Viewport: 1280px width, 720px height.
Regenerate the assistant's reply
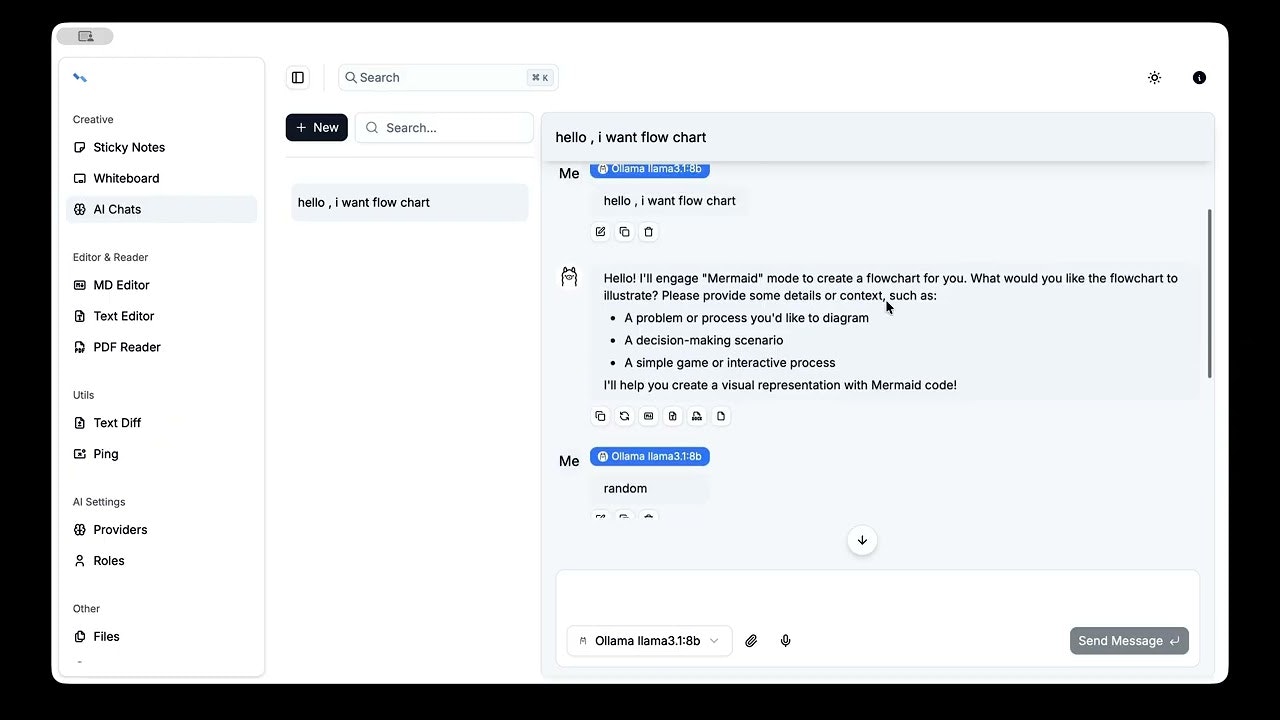(624, 416)
